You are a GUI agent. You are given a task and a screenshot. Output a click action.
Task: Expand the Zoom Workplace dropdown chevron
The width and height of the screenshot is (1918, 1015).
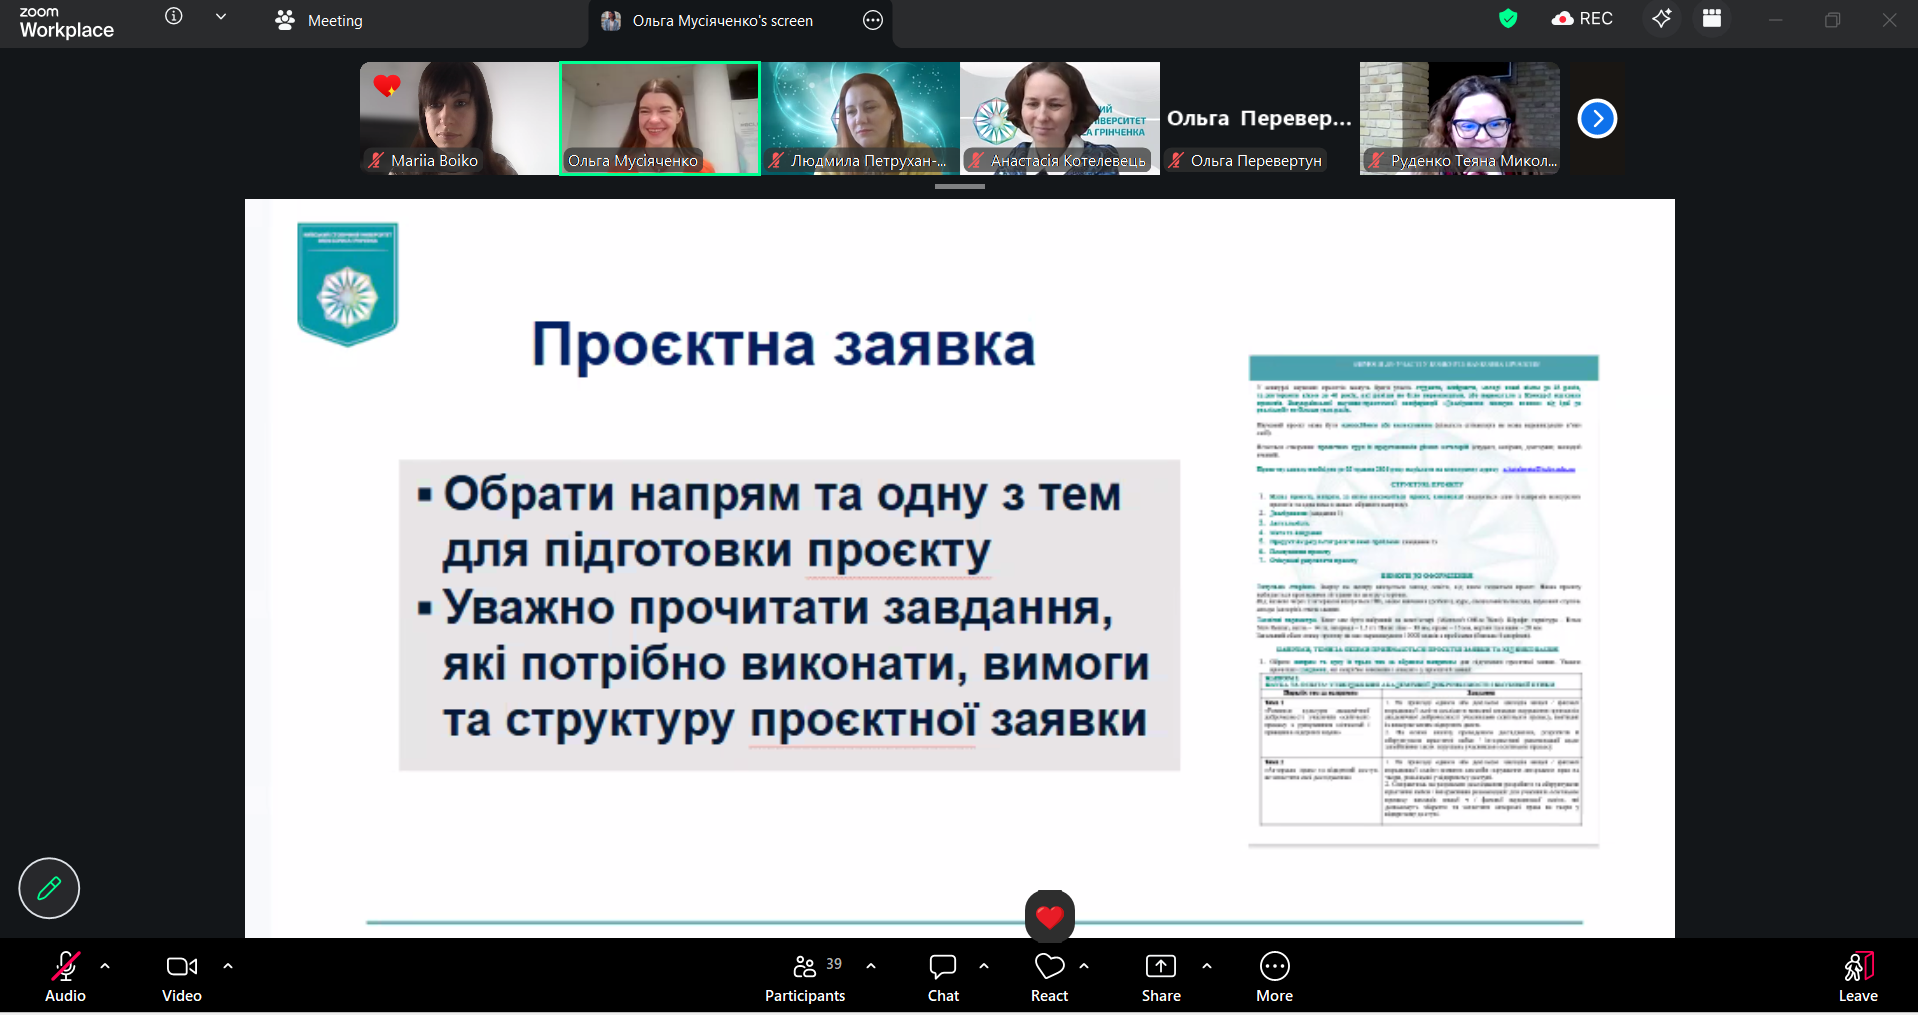pos(221,17)
